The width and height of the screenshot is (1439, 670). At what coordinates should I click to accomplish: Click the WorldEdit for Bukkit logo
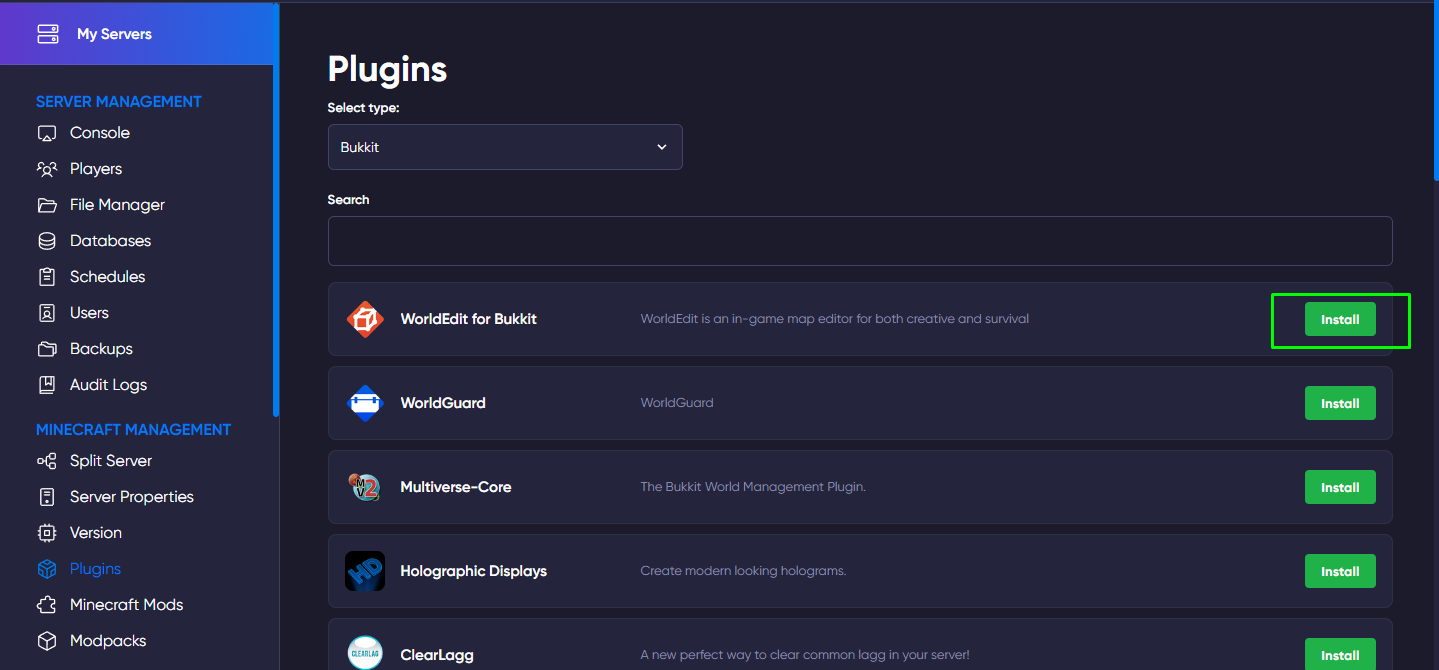pos(365,319)
